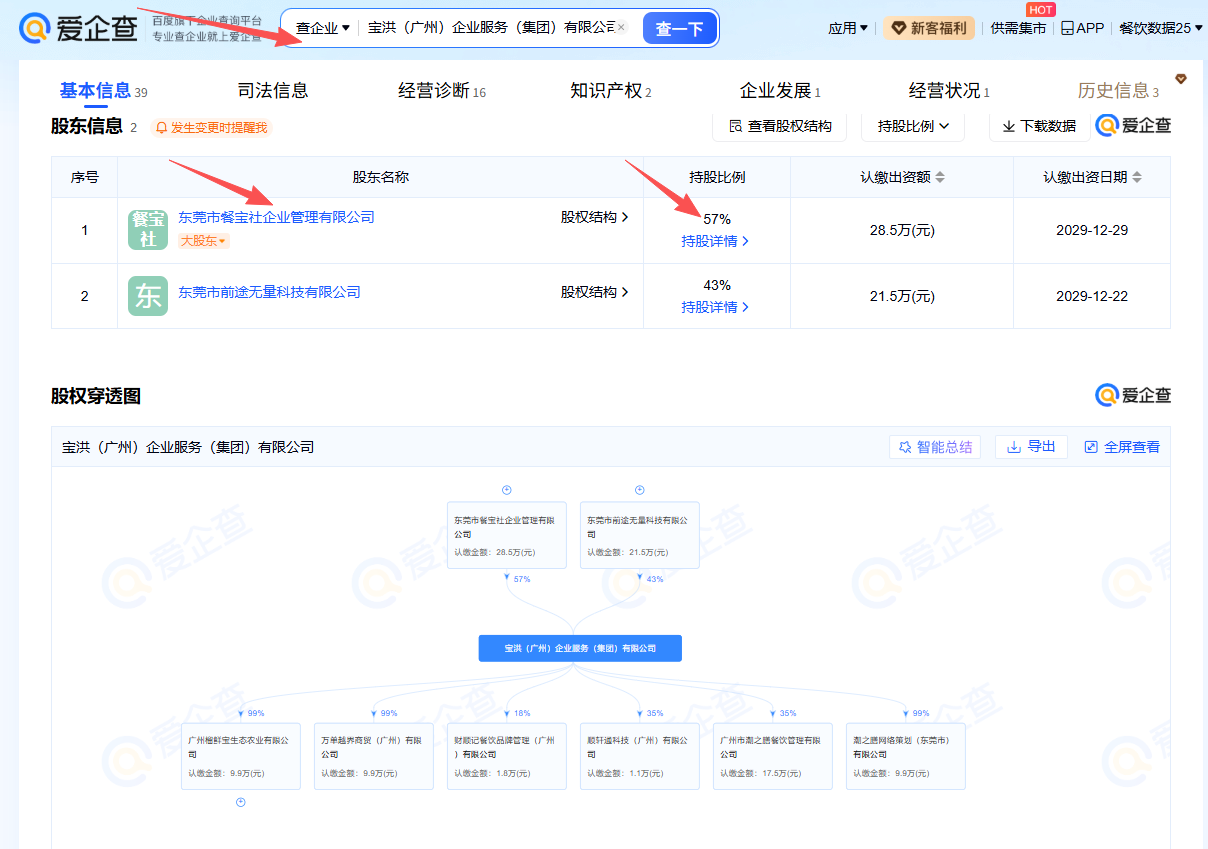Expand the plus icon above 东莞市前途无量科技 chart node
Image resolution: width=1208 pixels, height=849 pixels.
[x=640, y=490]
